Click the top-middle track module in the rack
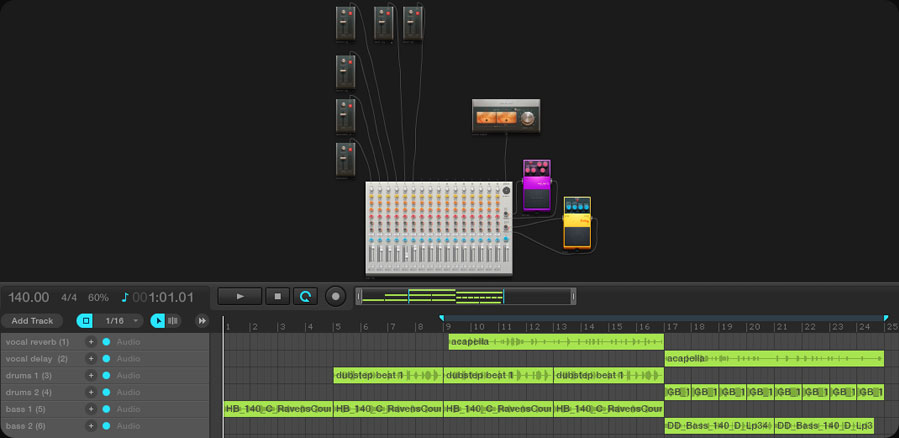The width and height of the screenshot is (899, 438). pos(384,24)
